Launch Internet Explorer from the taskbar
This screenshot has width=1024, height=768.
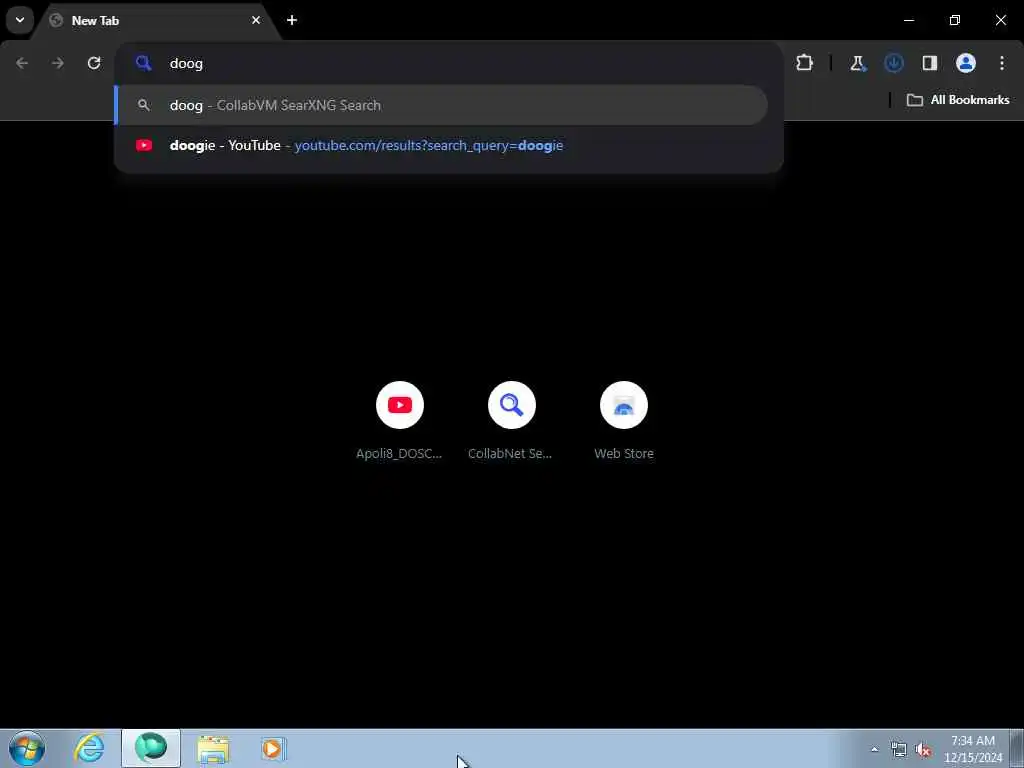(x=89, y=748)
